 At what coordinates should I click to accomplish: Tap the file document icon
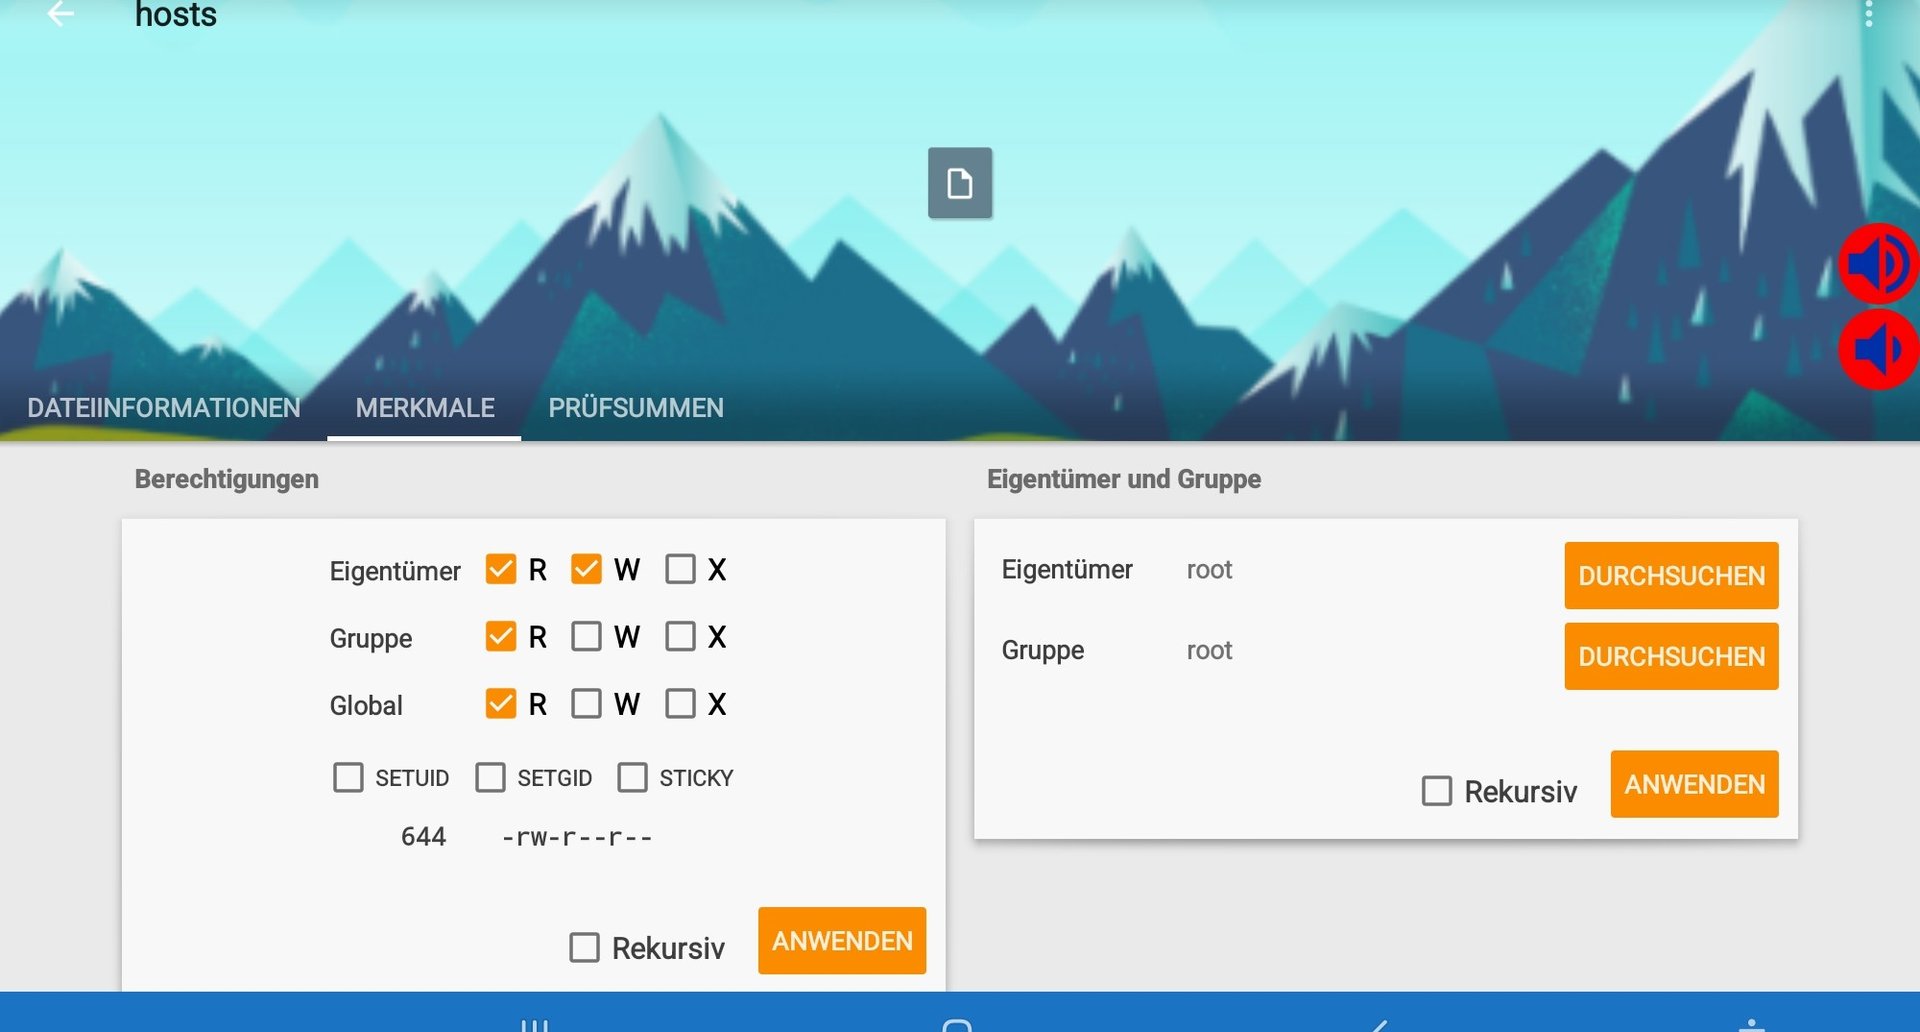tap(960, 183)
